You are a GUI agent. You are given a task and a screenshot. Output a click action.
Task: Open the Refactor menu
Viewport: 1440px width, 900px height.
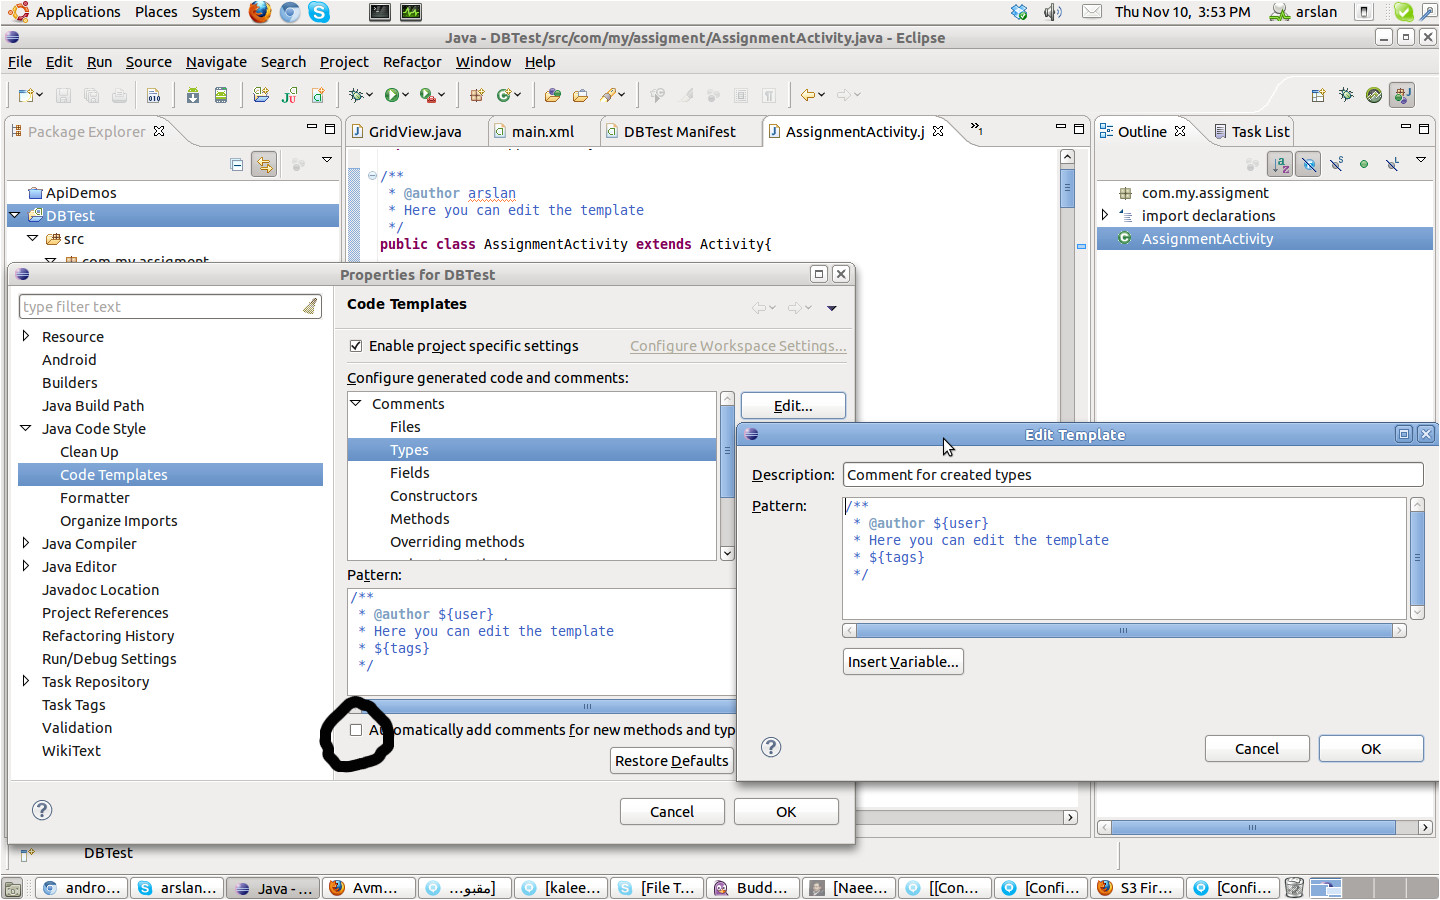tap(411, 62)
